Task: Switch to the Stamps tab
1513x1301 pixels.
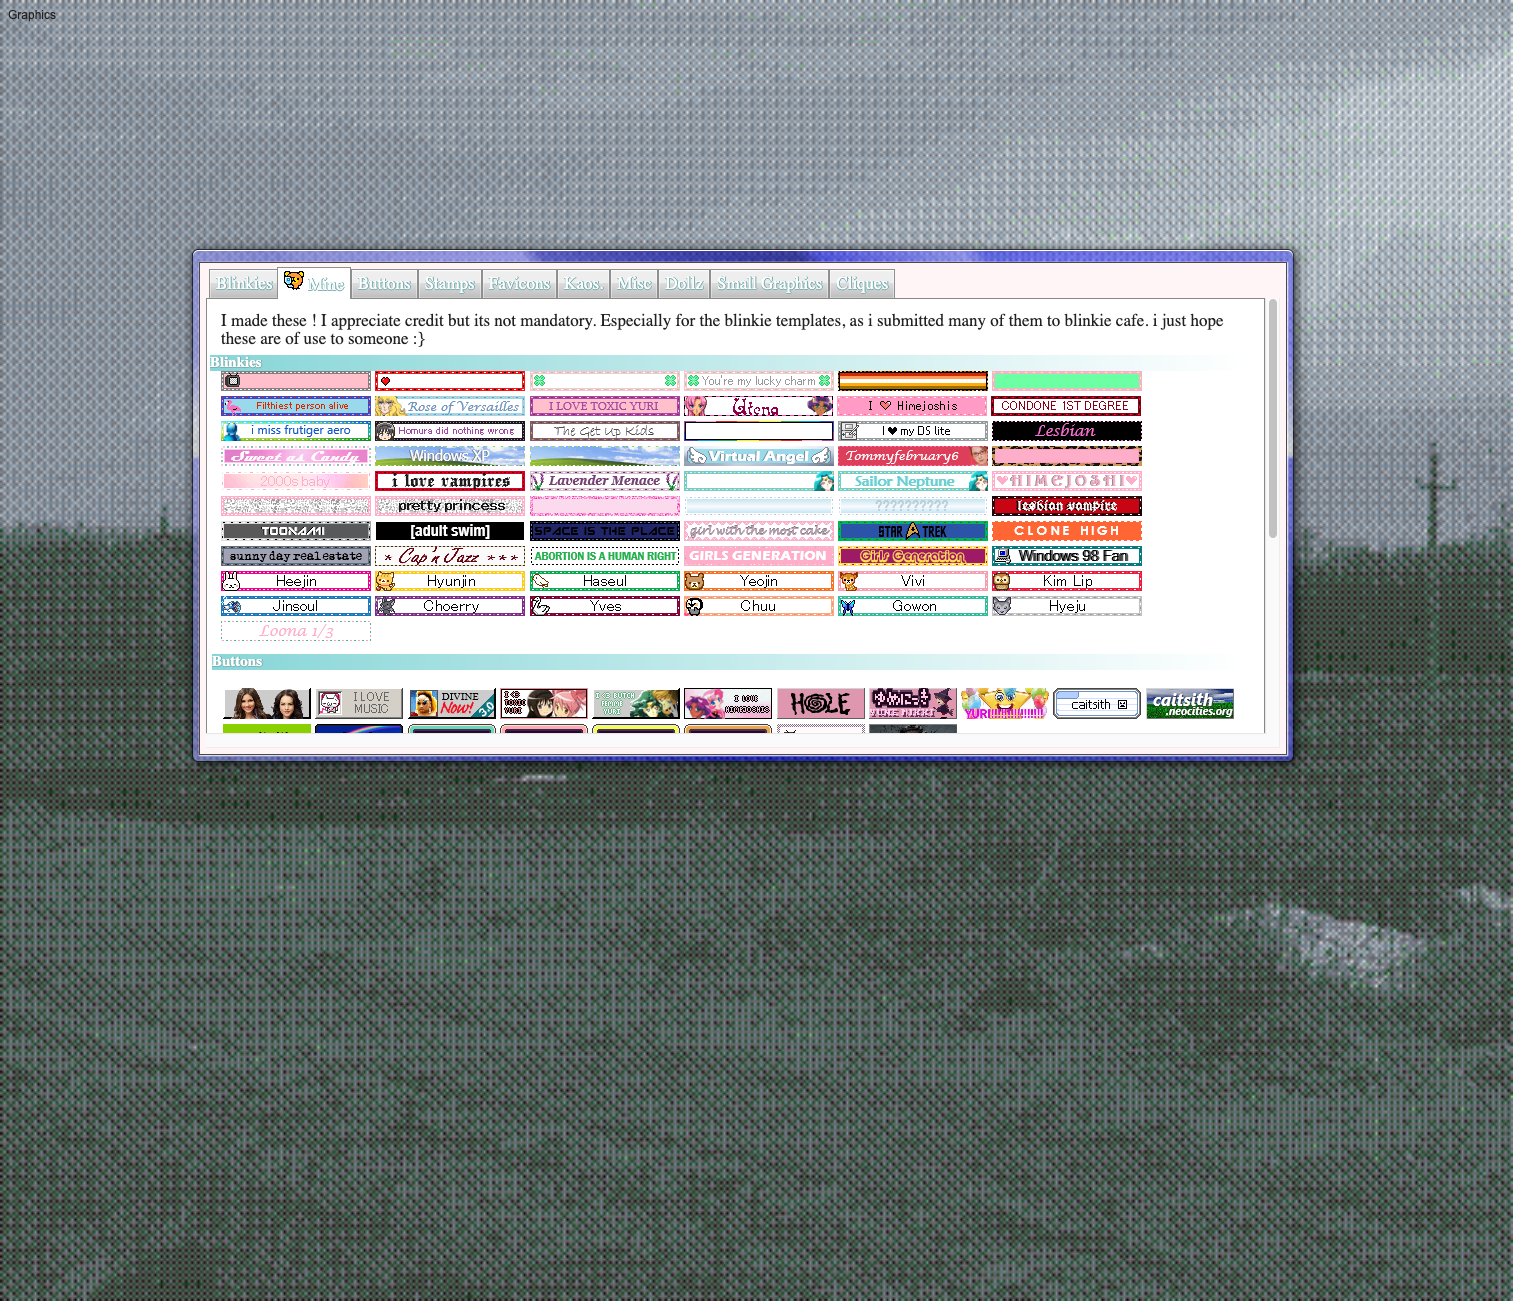Action: click(449, 284)
